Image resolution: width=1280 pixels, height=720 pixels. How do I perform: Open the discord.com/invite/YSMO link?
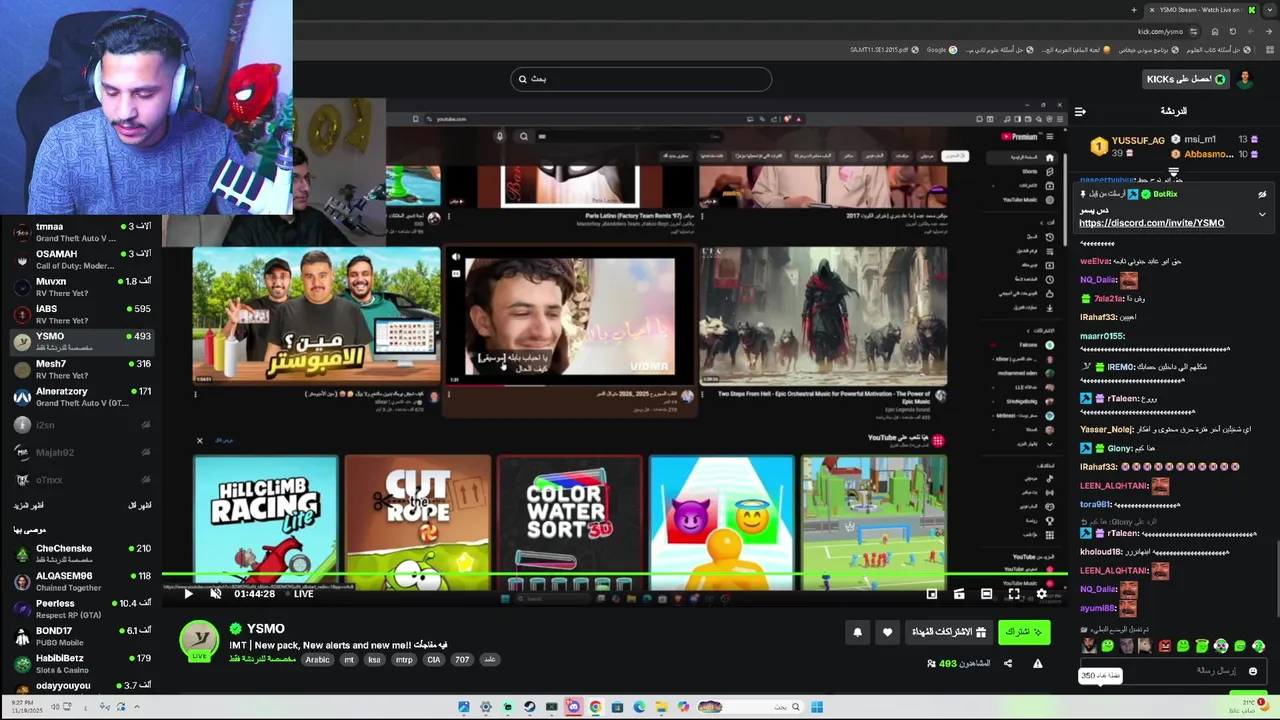1151,223
